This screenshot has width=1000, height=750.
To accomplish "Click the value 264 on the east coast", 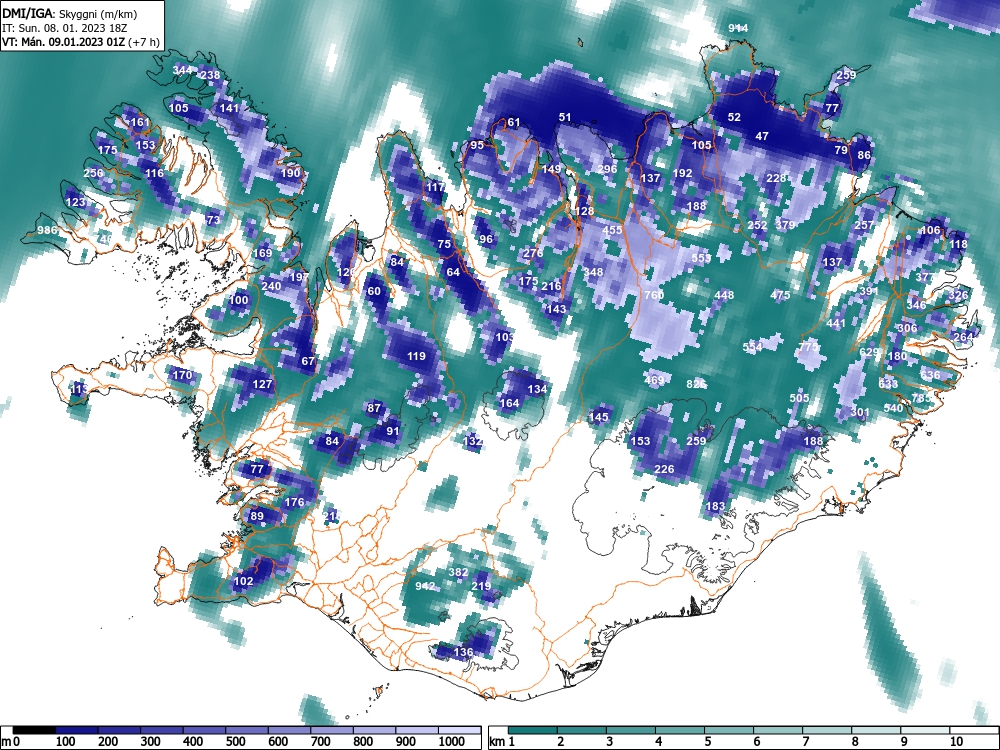I will click(963, 337).
